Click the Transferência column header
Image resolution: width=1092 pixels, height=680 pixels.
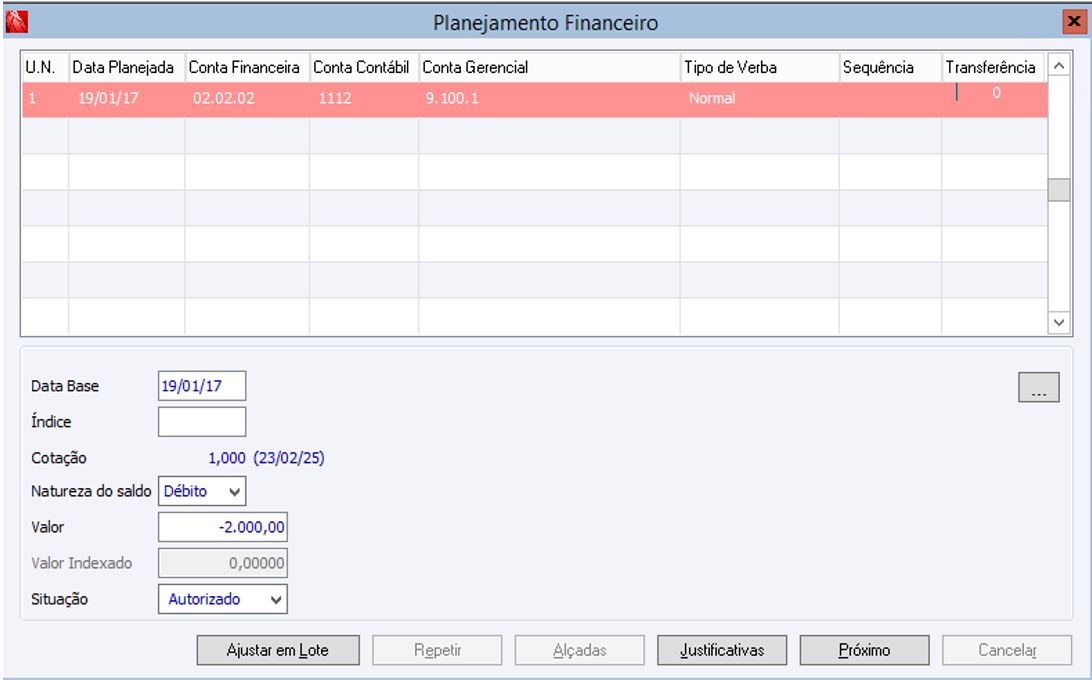[x=992, y=68]
